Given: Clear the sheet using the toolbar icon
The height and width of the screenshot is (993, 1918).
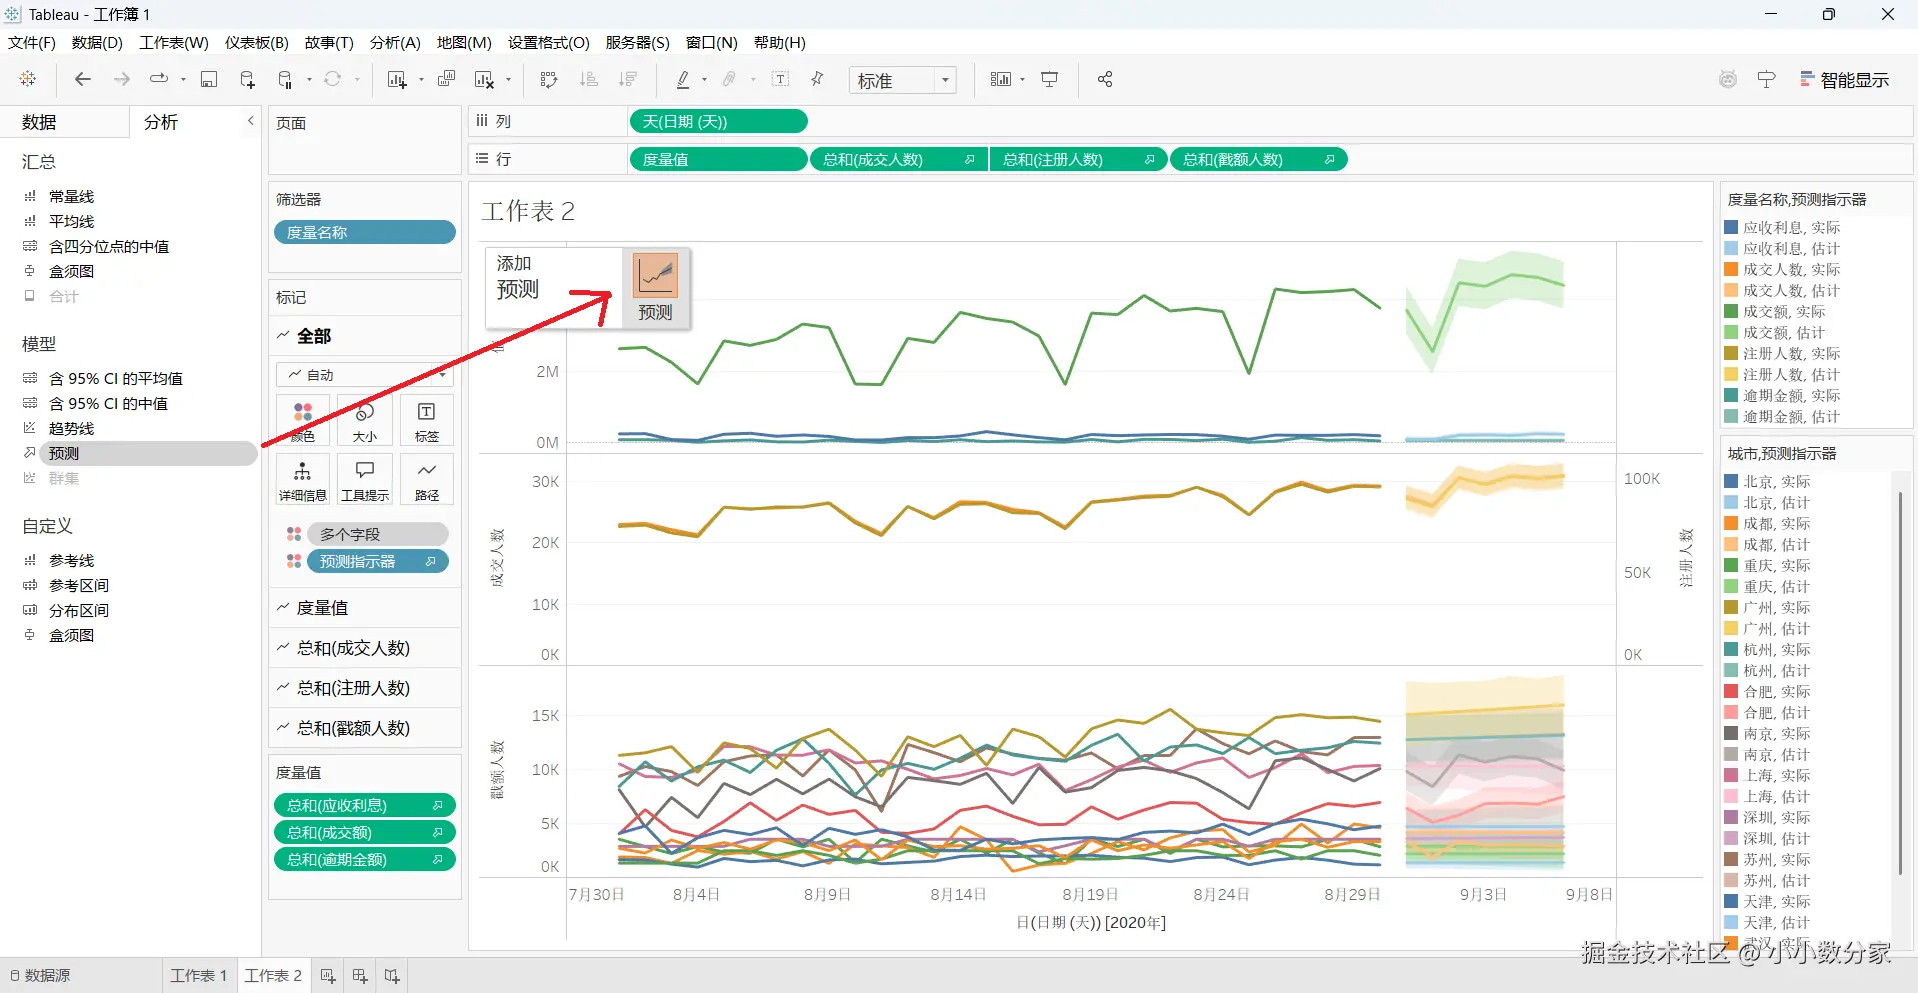Looking at the screenshot, I should [485, 80].
